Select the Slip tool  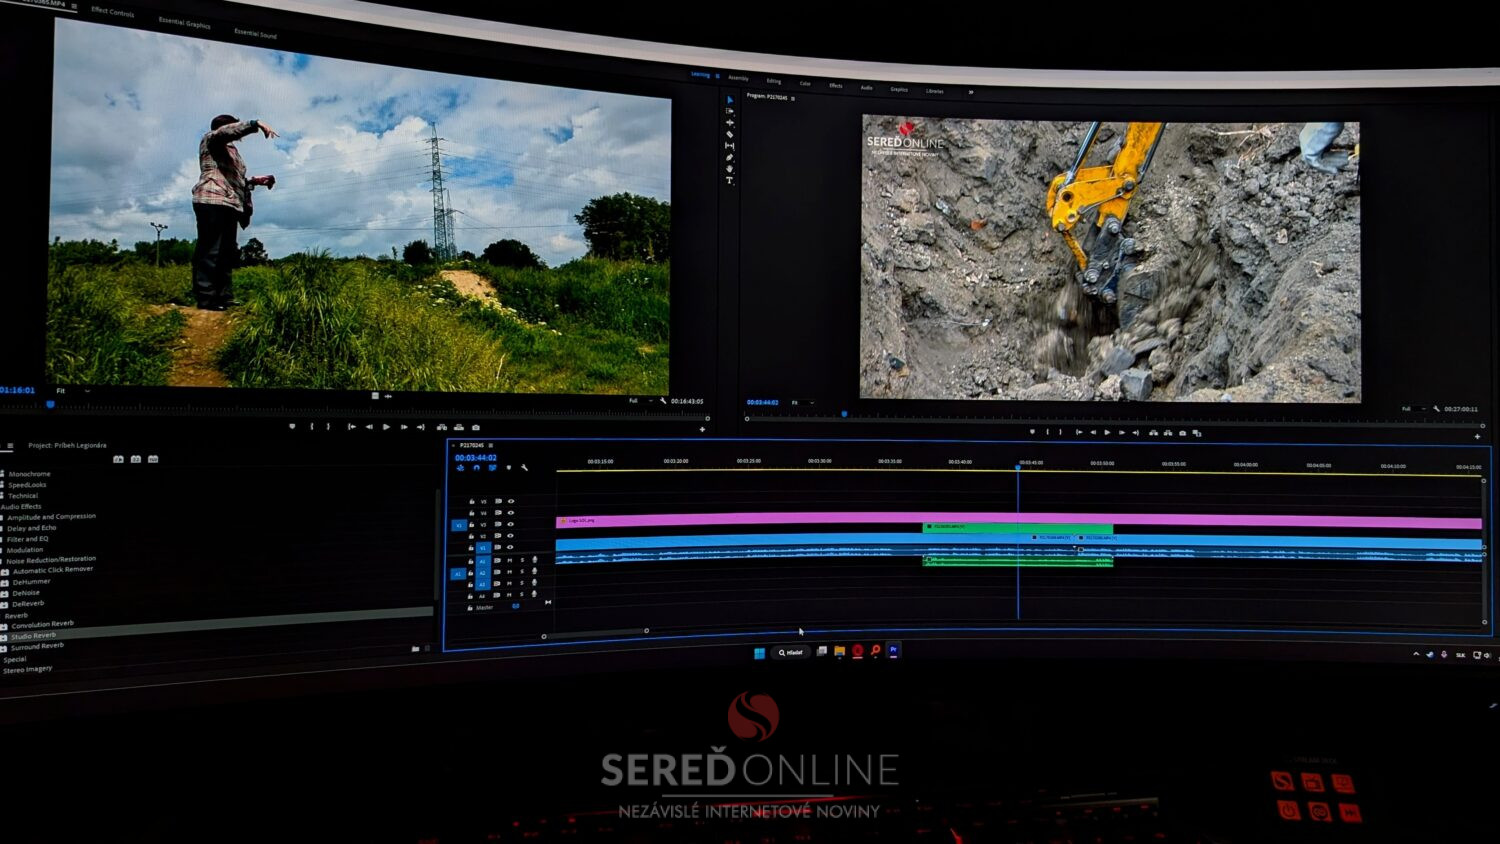tap(730, 146)
